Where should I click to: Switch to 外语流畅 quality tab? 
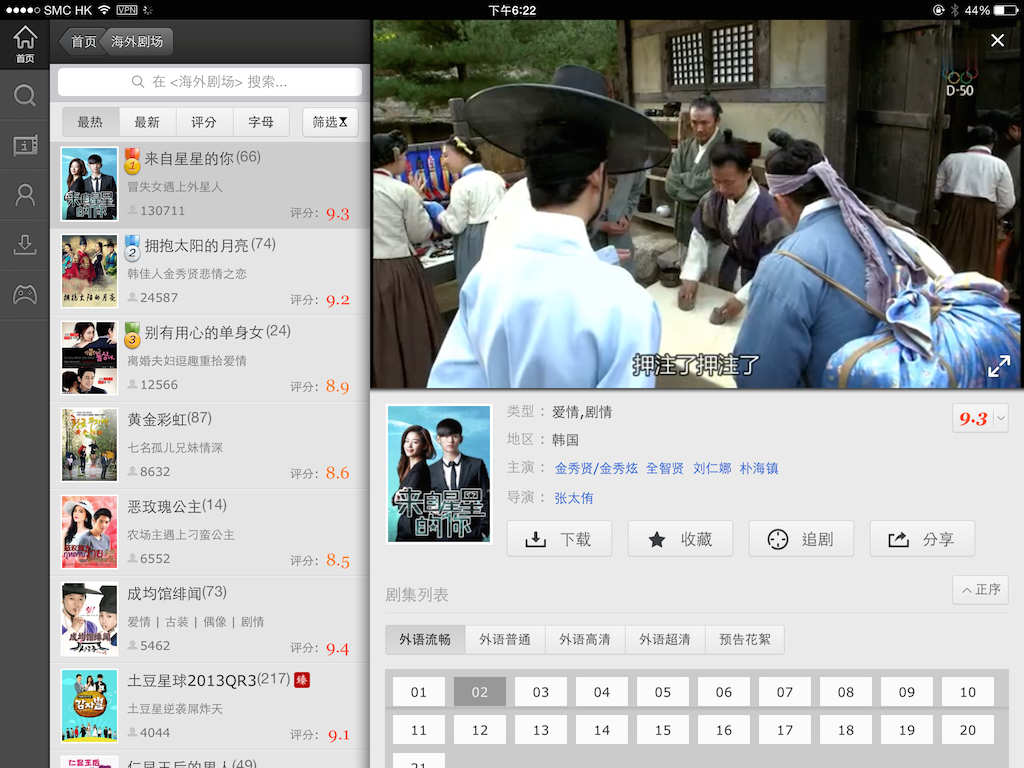point(425,639)
